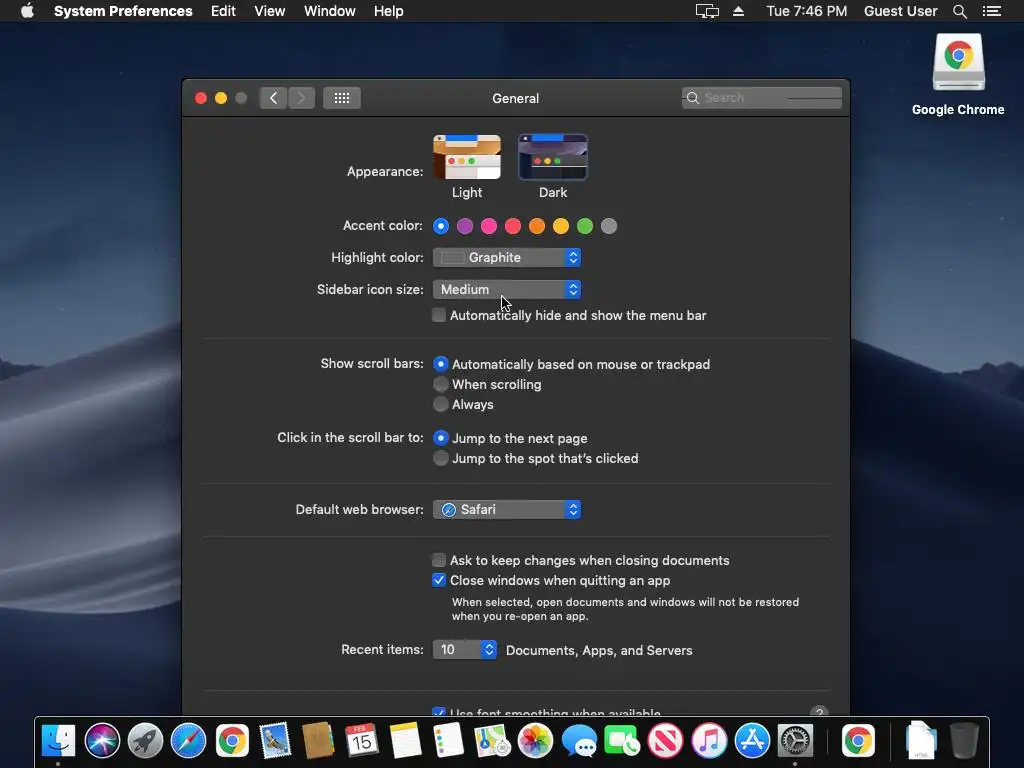Open the Trash in the Dock
The image size is (1024, 768).
coord(964,741)
